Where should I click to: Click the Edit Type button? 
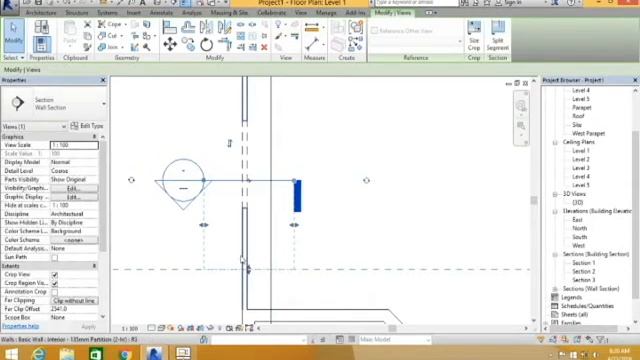[x=87, y=126]
